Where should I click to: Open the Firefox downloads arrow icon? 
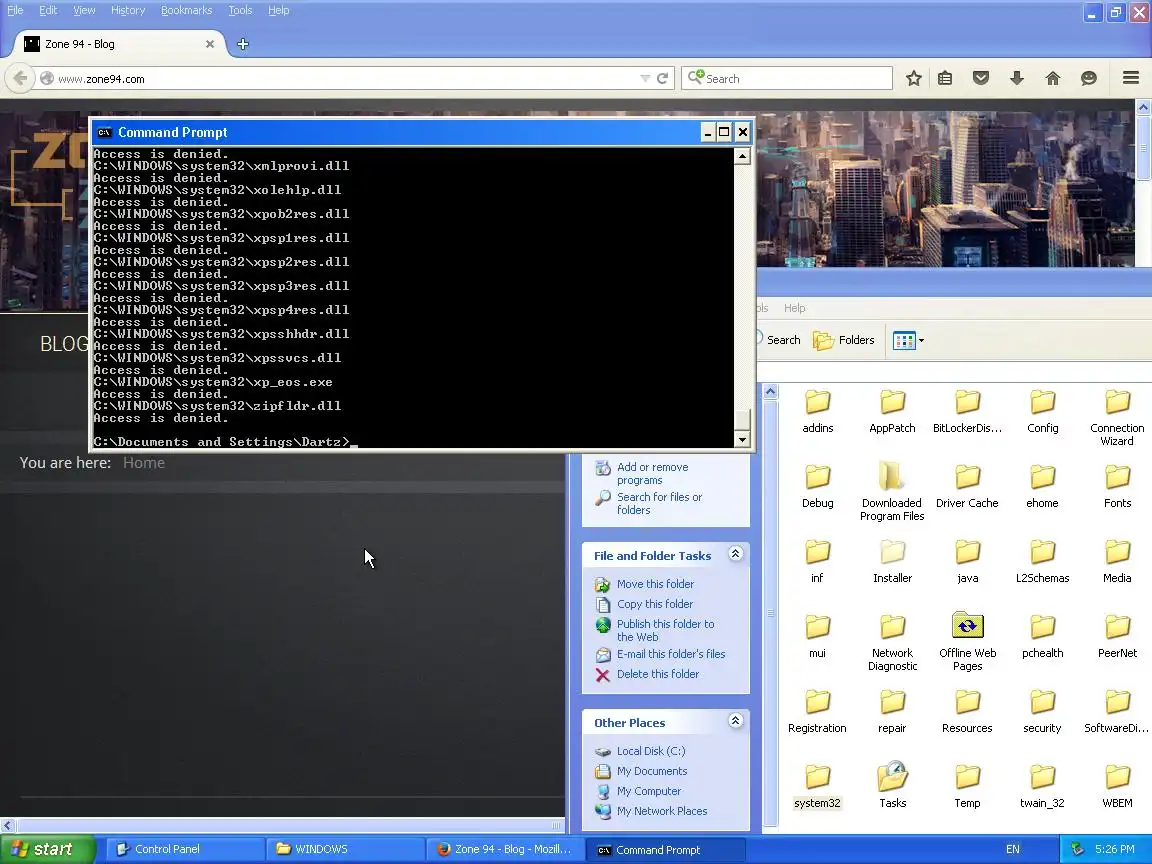coord(1017,78)
